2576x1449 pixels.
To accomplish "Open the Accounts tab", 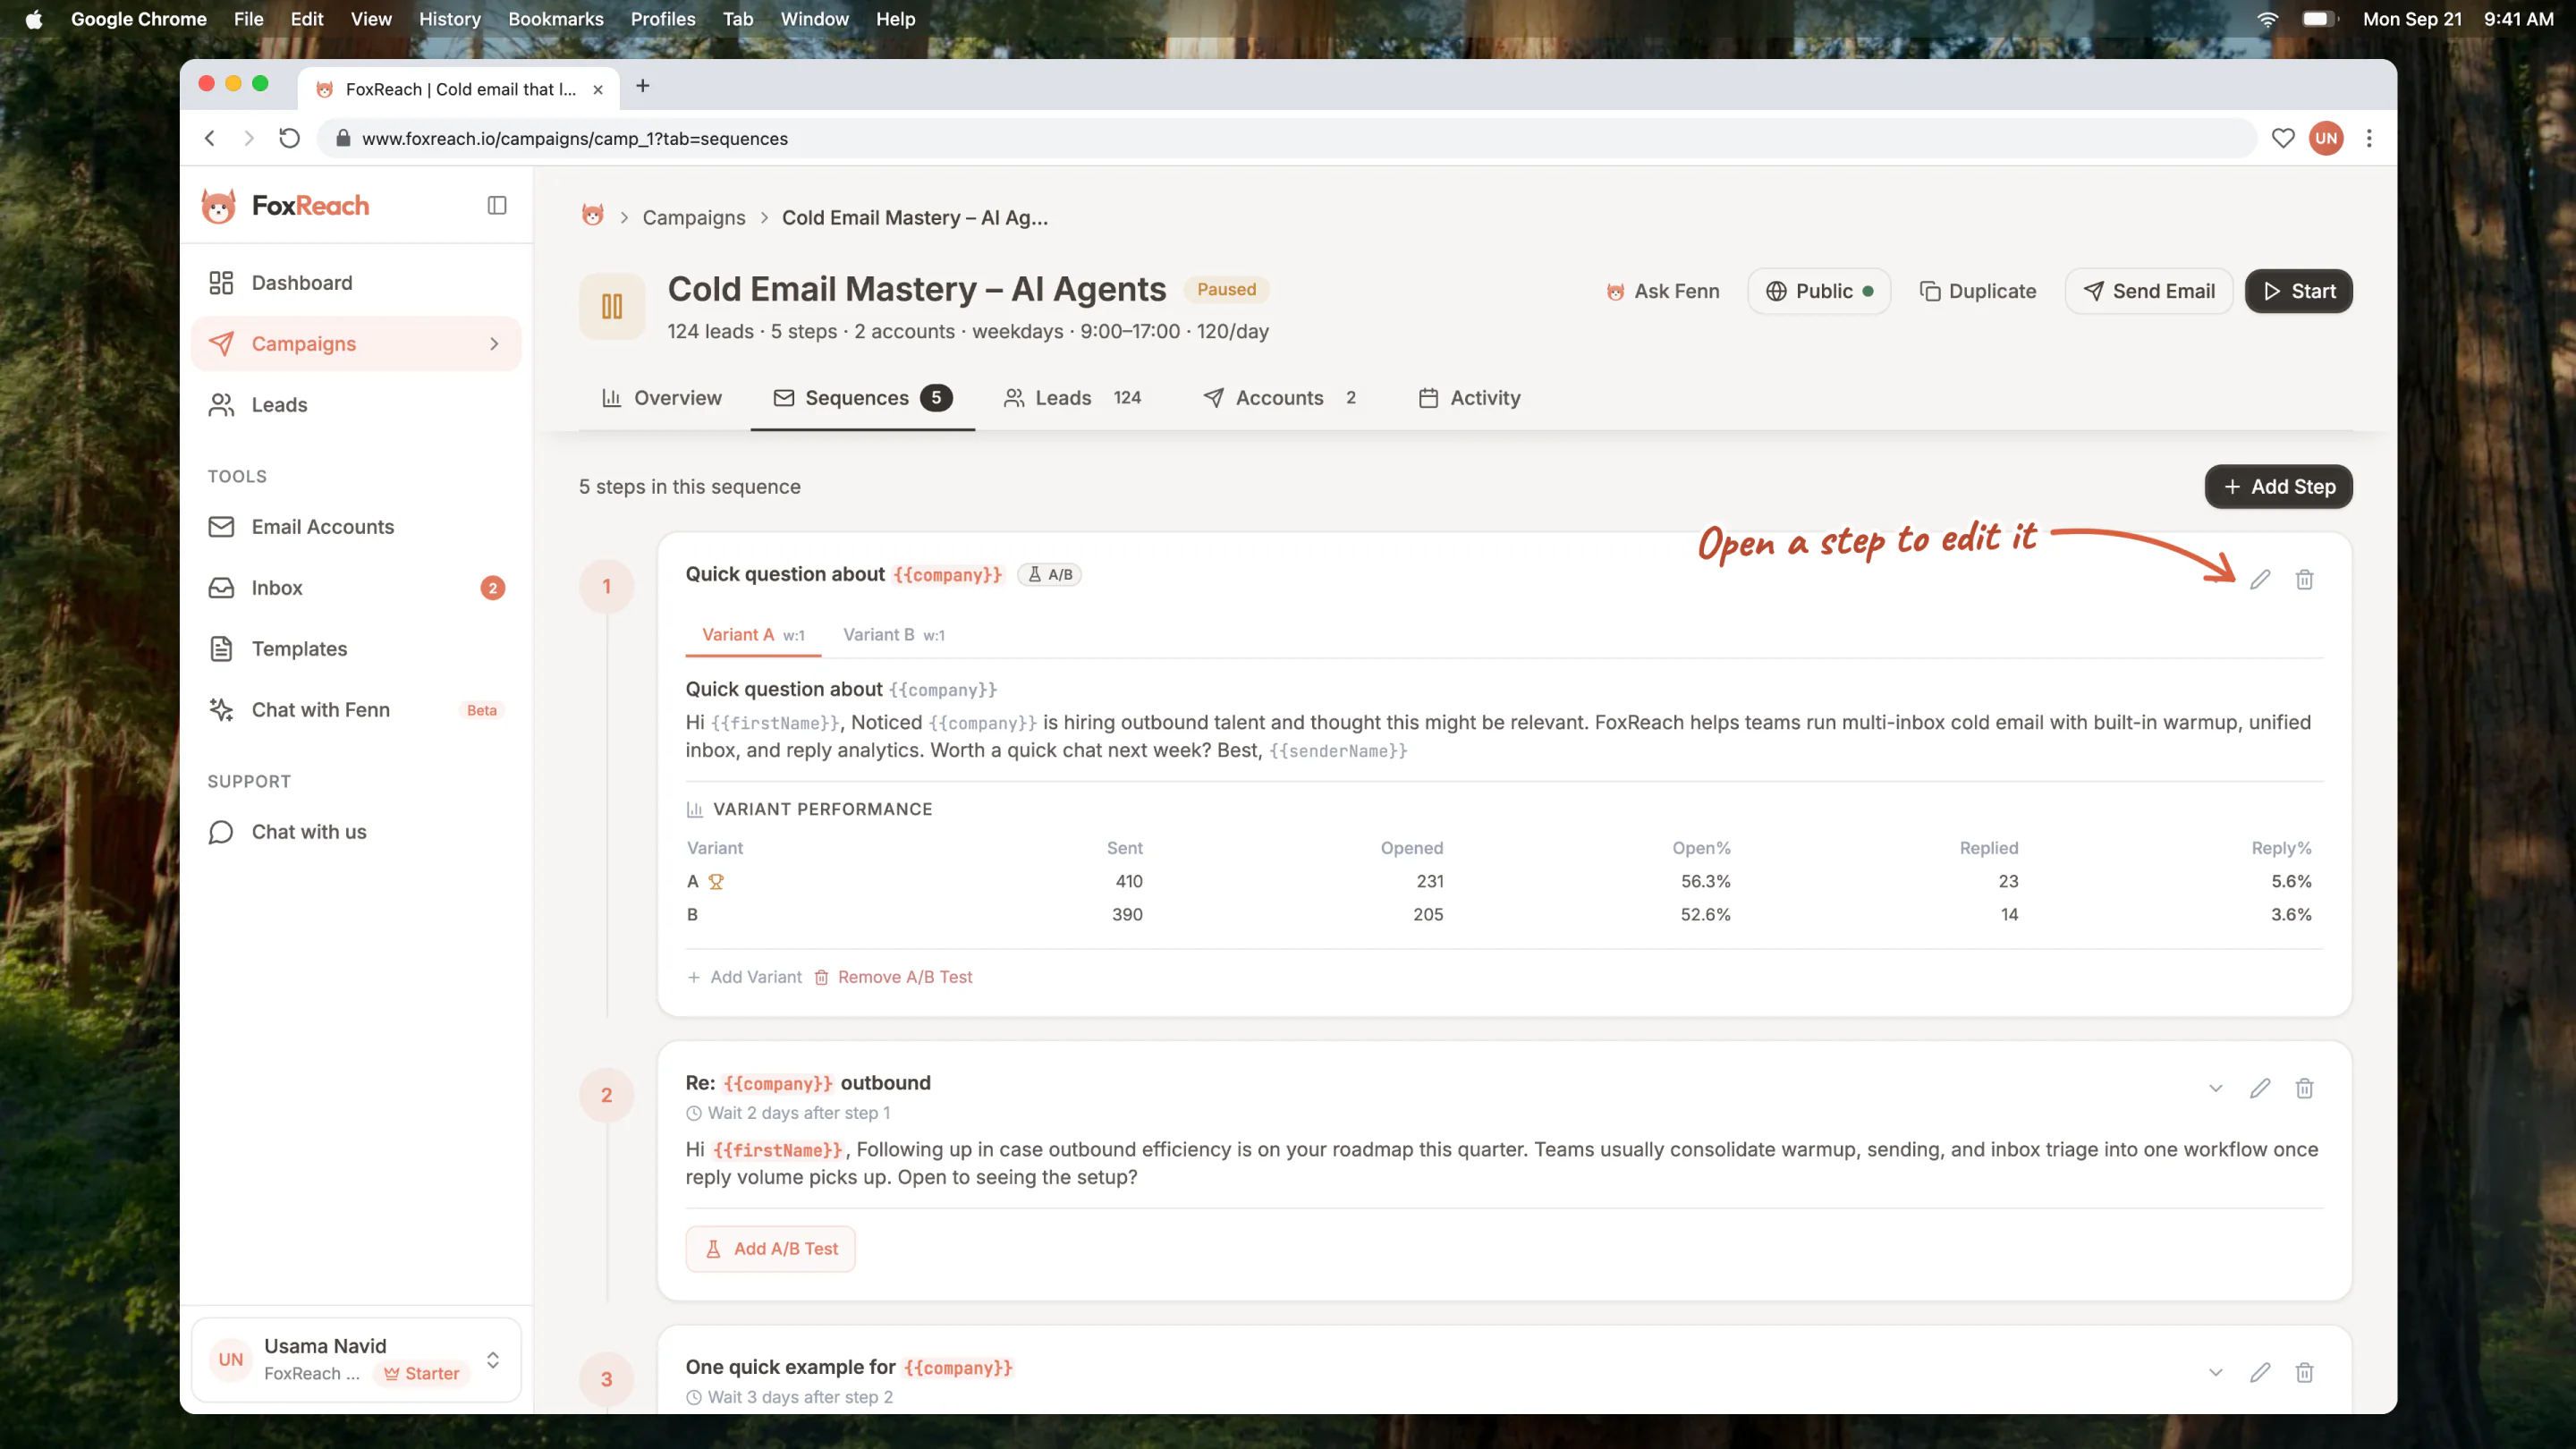I will click(1280, 398).
